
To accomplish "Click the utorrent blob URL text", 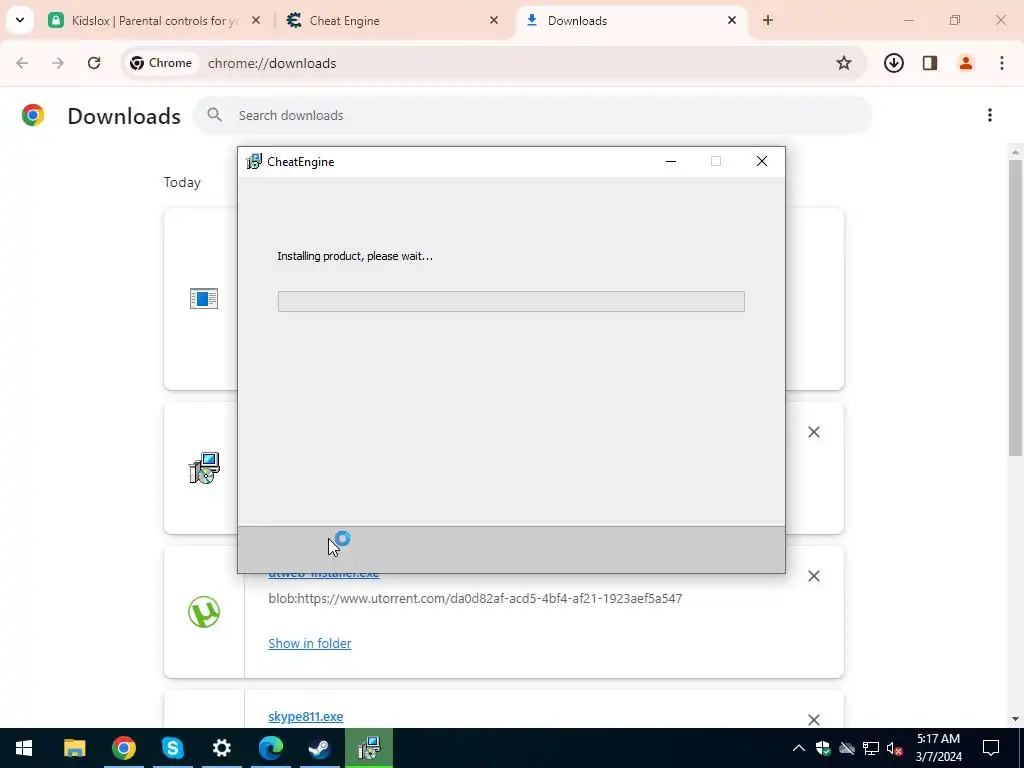I will coord(475,598).
